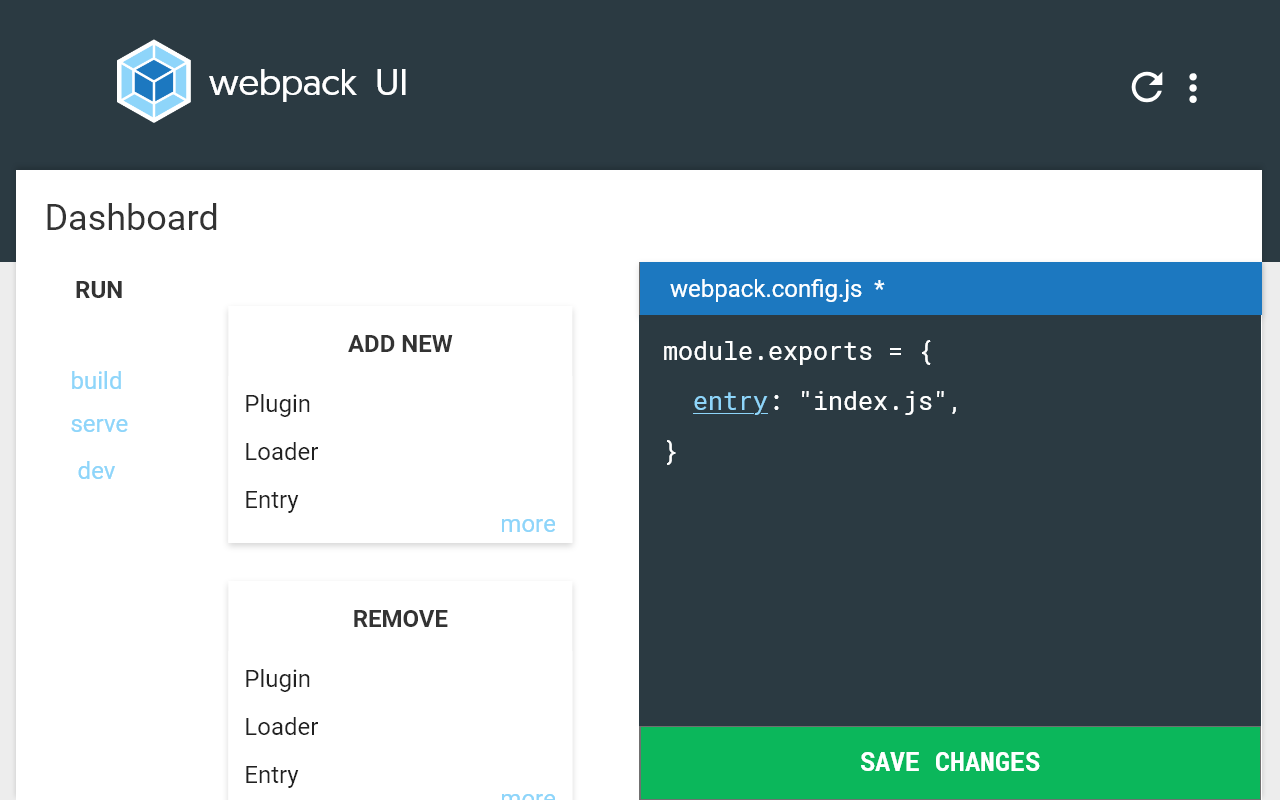The height and width of the screenshot is (800, 1280).
Task: Remove a Loader
Action: (x=281, y=727)
